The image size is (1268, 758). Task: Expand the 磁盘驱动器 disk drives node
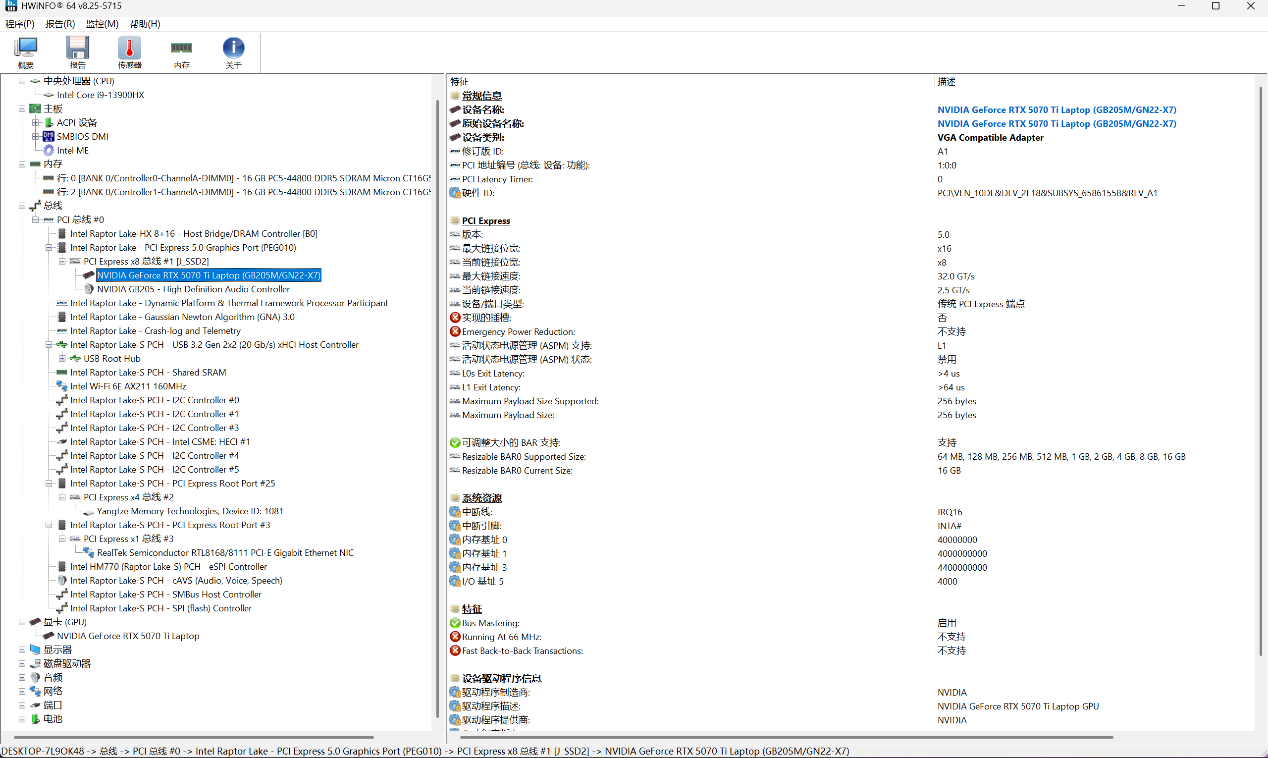pos(22,663)
